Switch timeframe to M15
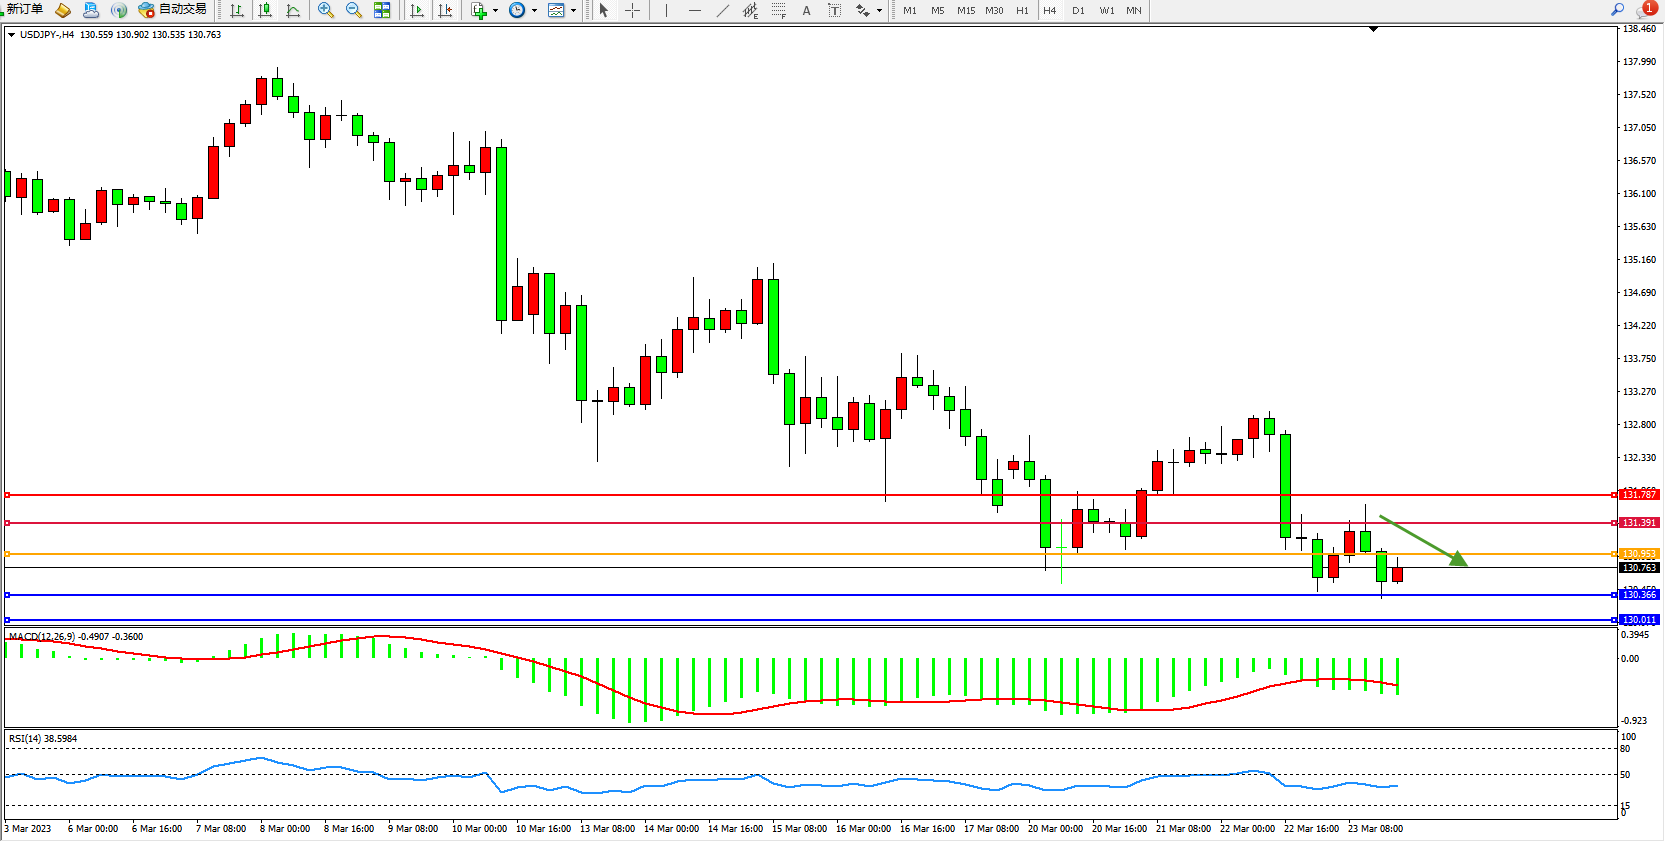This screenshot has height=842, width=1665. [965, 10]
